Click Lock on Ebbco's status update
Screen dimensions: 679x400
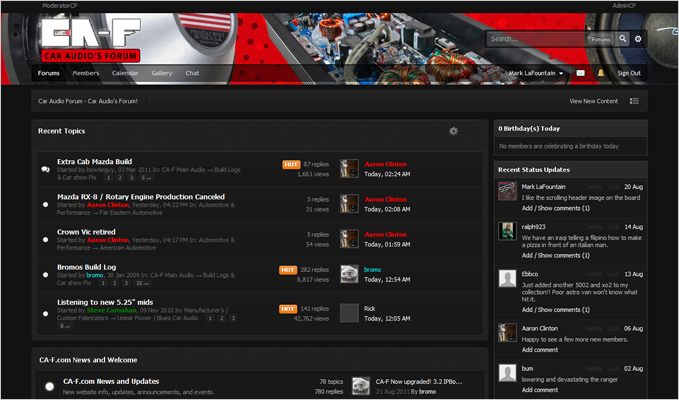click(x=613, y=274)
